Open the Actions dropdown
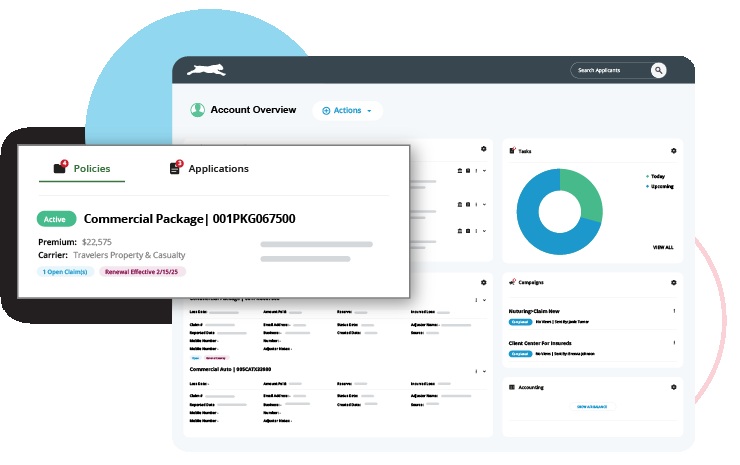740x465 pixels. pyautogui.click(x=347, y=110)
